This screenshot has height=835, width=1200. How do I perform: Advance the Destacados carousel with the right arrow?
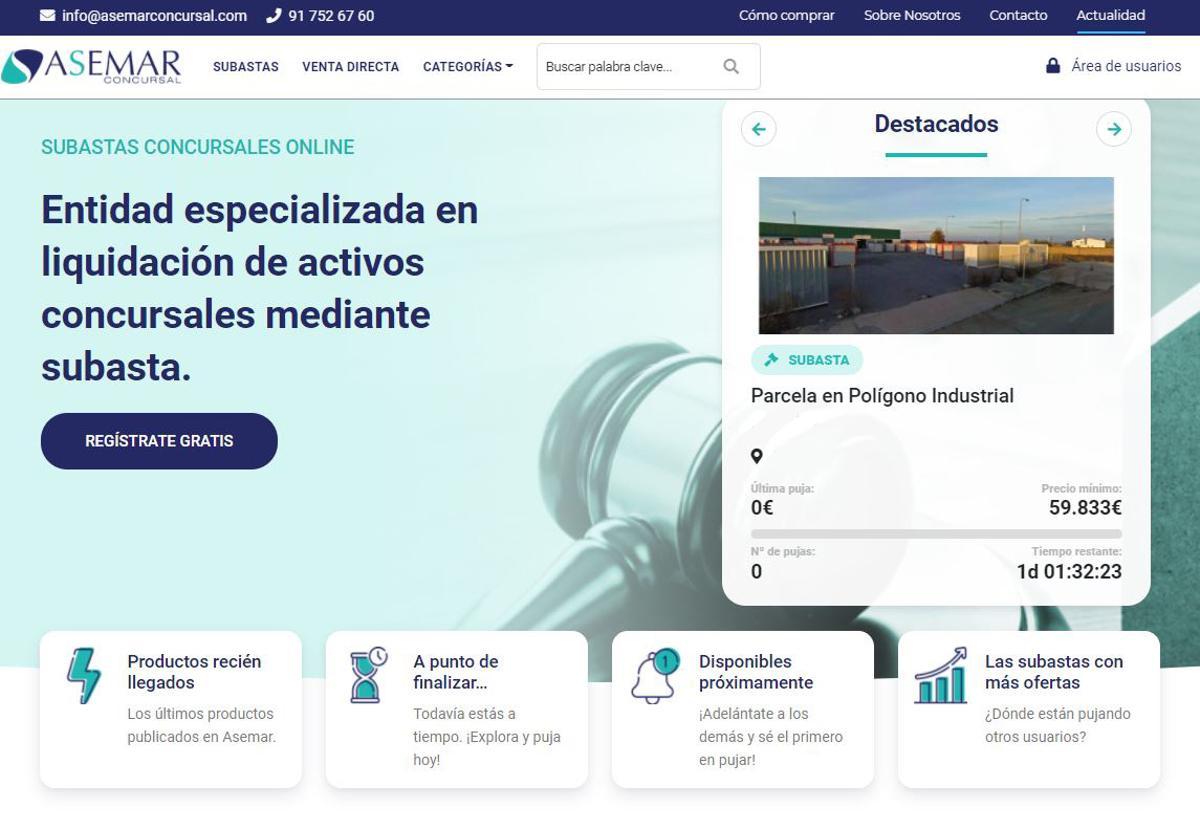click(1113, 129)
